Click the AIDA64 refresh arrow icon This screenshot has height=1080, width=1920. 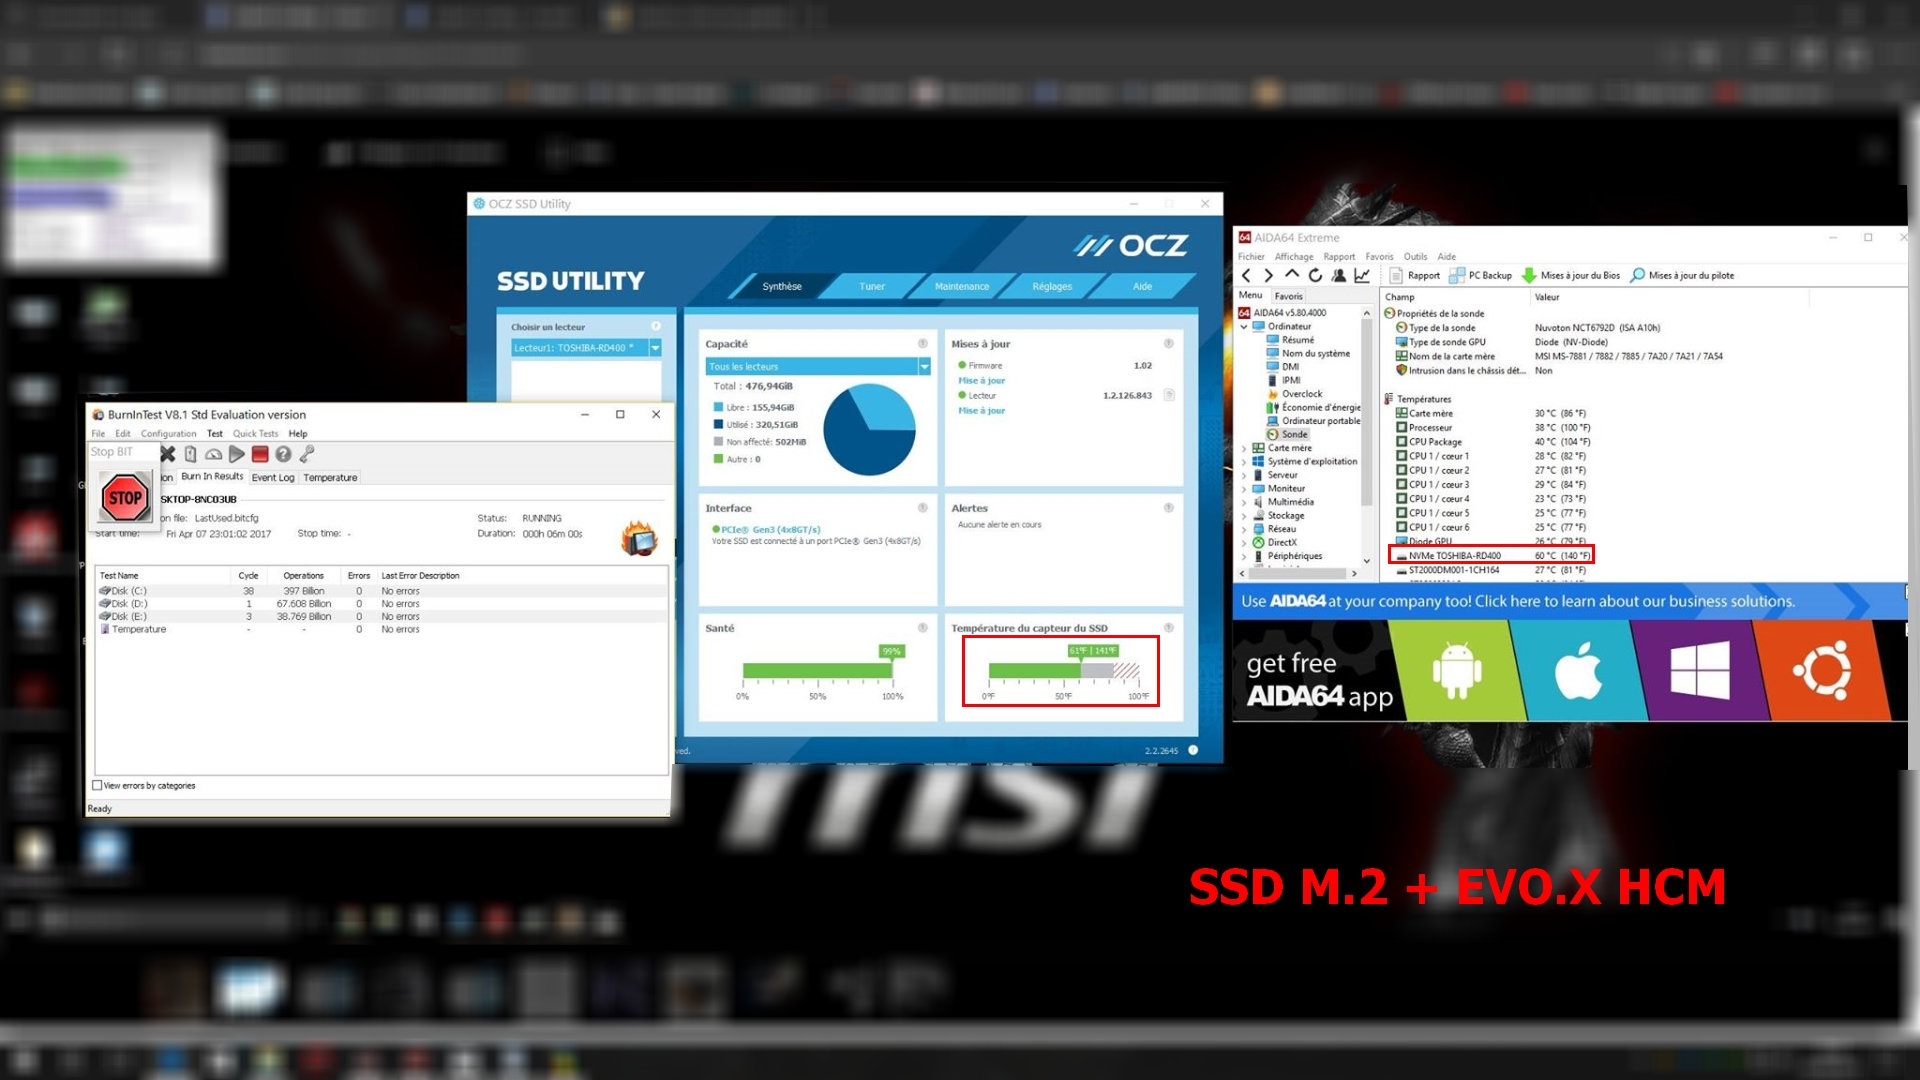coord(1315,275)
